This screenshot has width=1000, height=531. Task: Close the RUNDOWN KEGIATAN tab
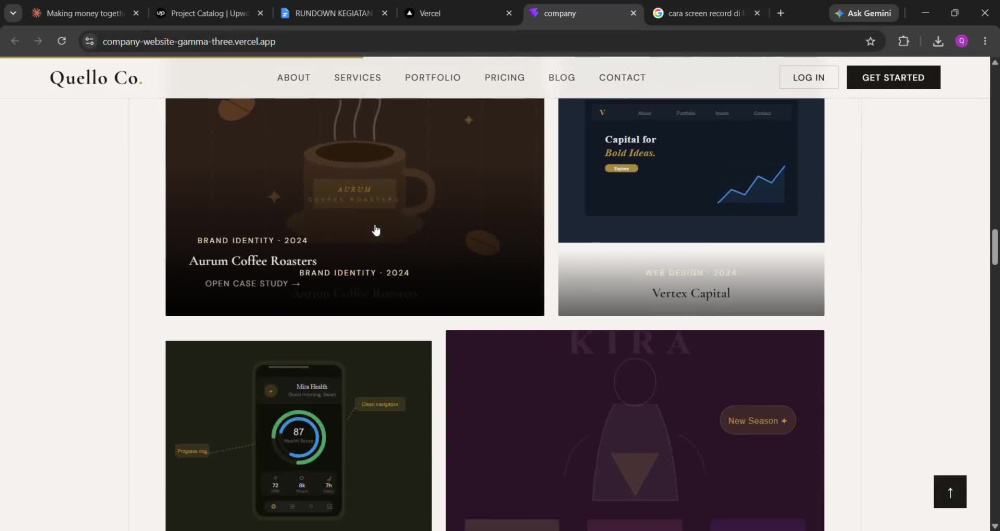385,13
